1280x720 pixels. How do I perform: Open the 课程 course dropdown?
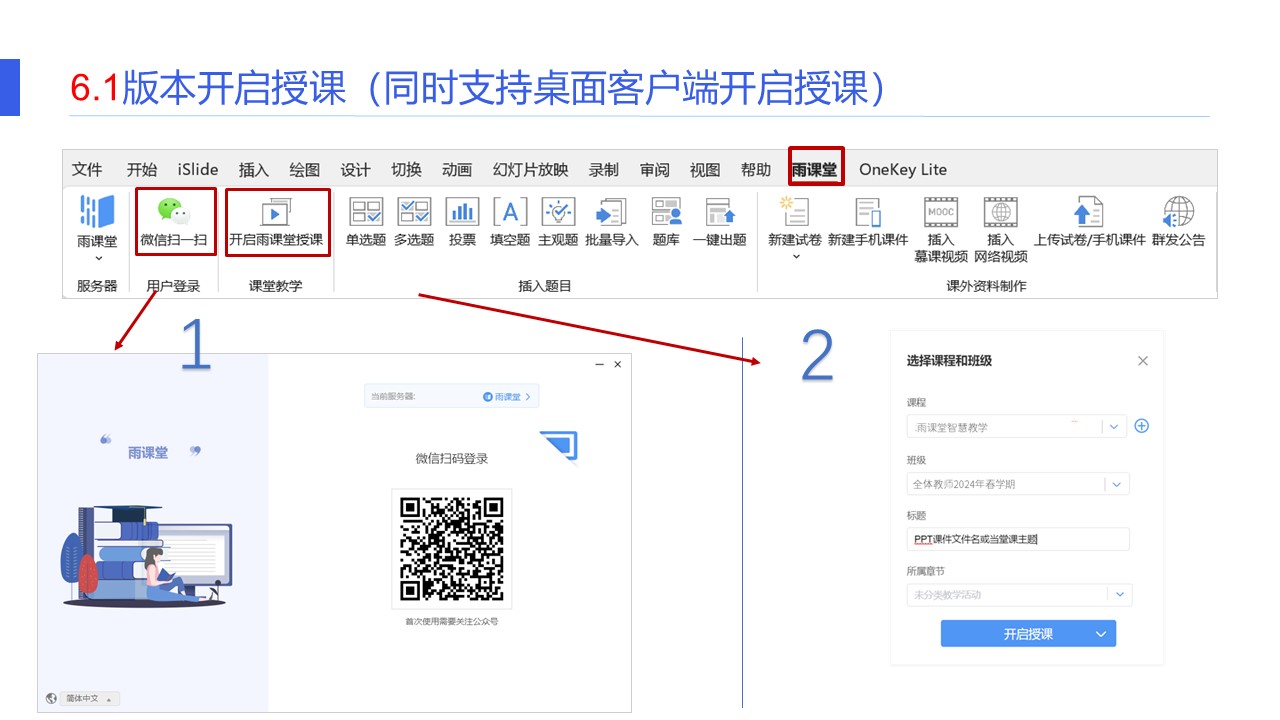(x=1114, y=427)
